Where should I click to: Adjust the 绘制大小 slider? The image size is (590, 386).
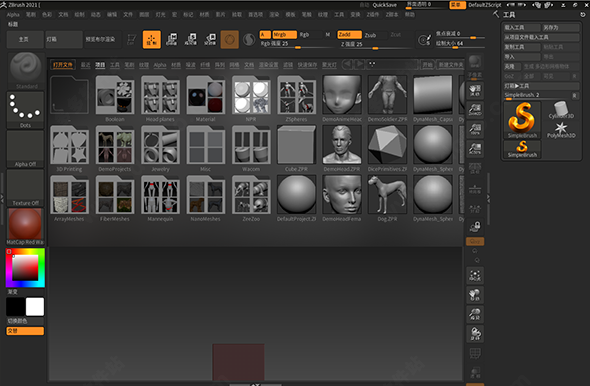point(460,44)
